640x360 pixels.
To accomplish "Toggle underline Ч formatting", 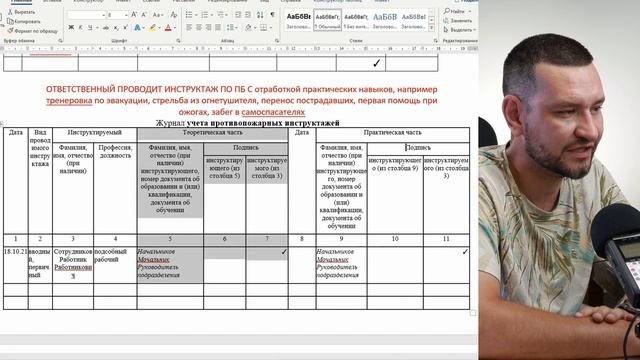I will 90,28.
